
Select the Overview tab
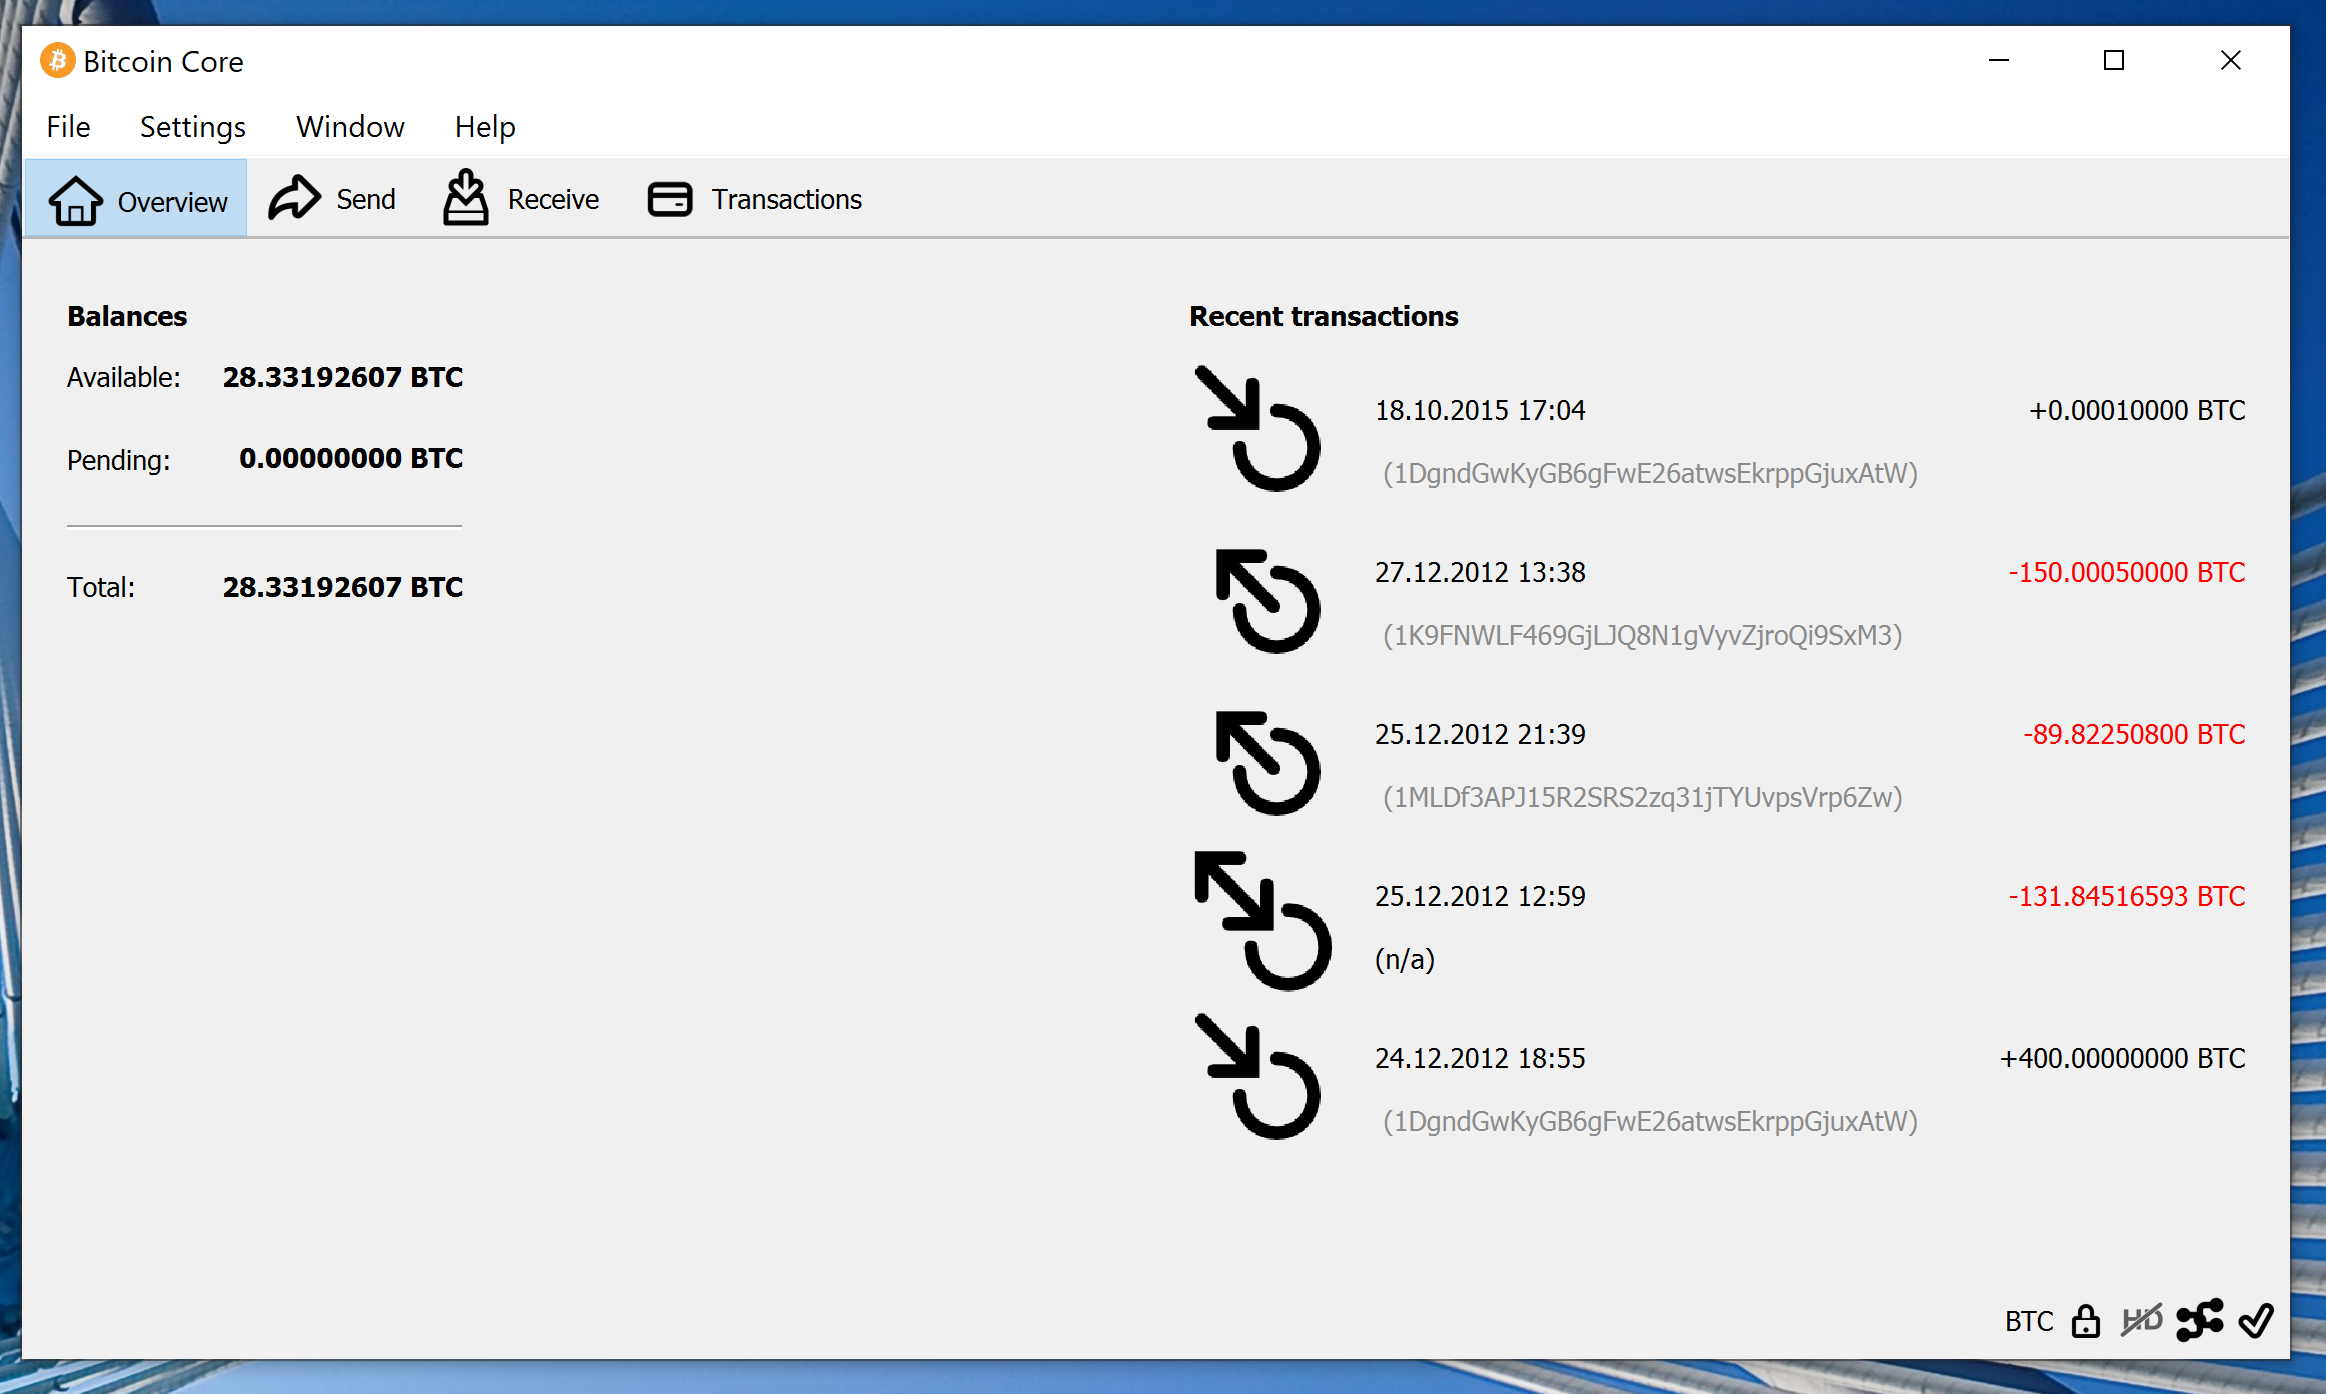[x=137, y=200]
